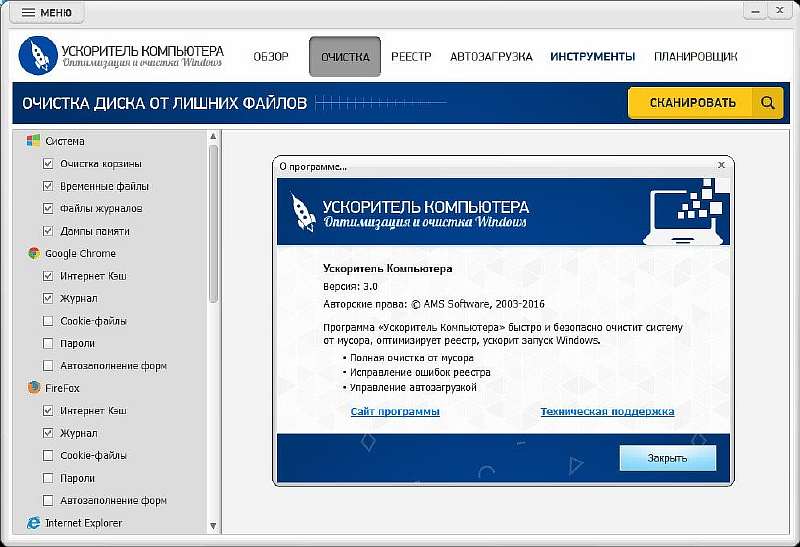The width and height of the screenshot is (800, 547).
Task: Close the О программе dialog with X
Action: coord(722,165)
